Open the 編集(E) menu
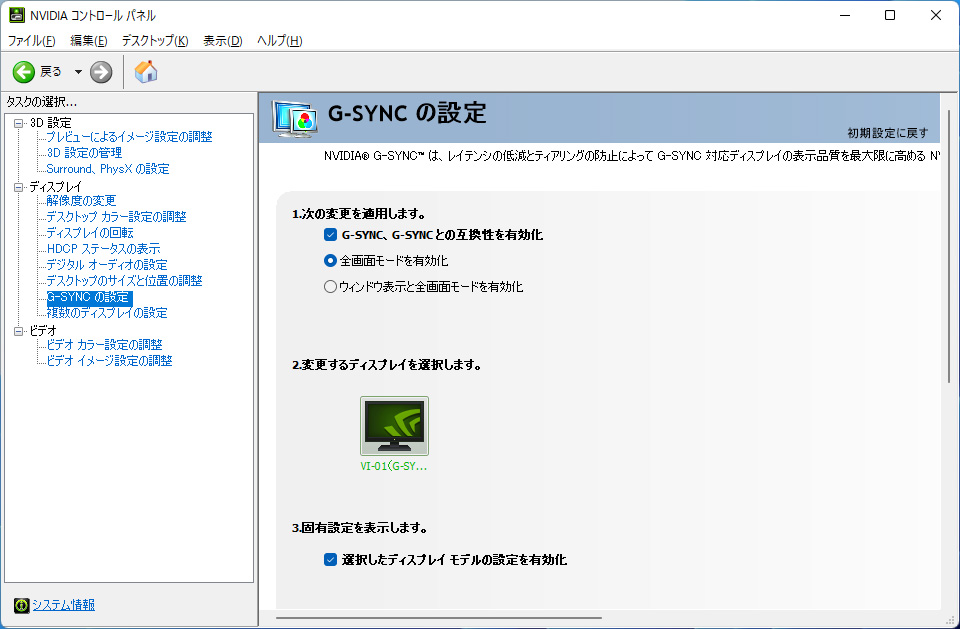960x629 pixels. point(89,40)
